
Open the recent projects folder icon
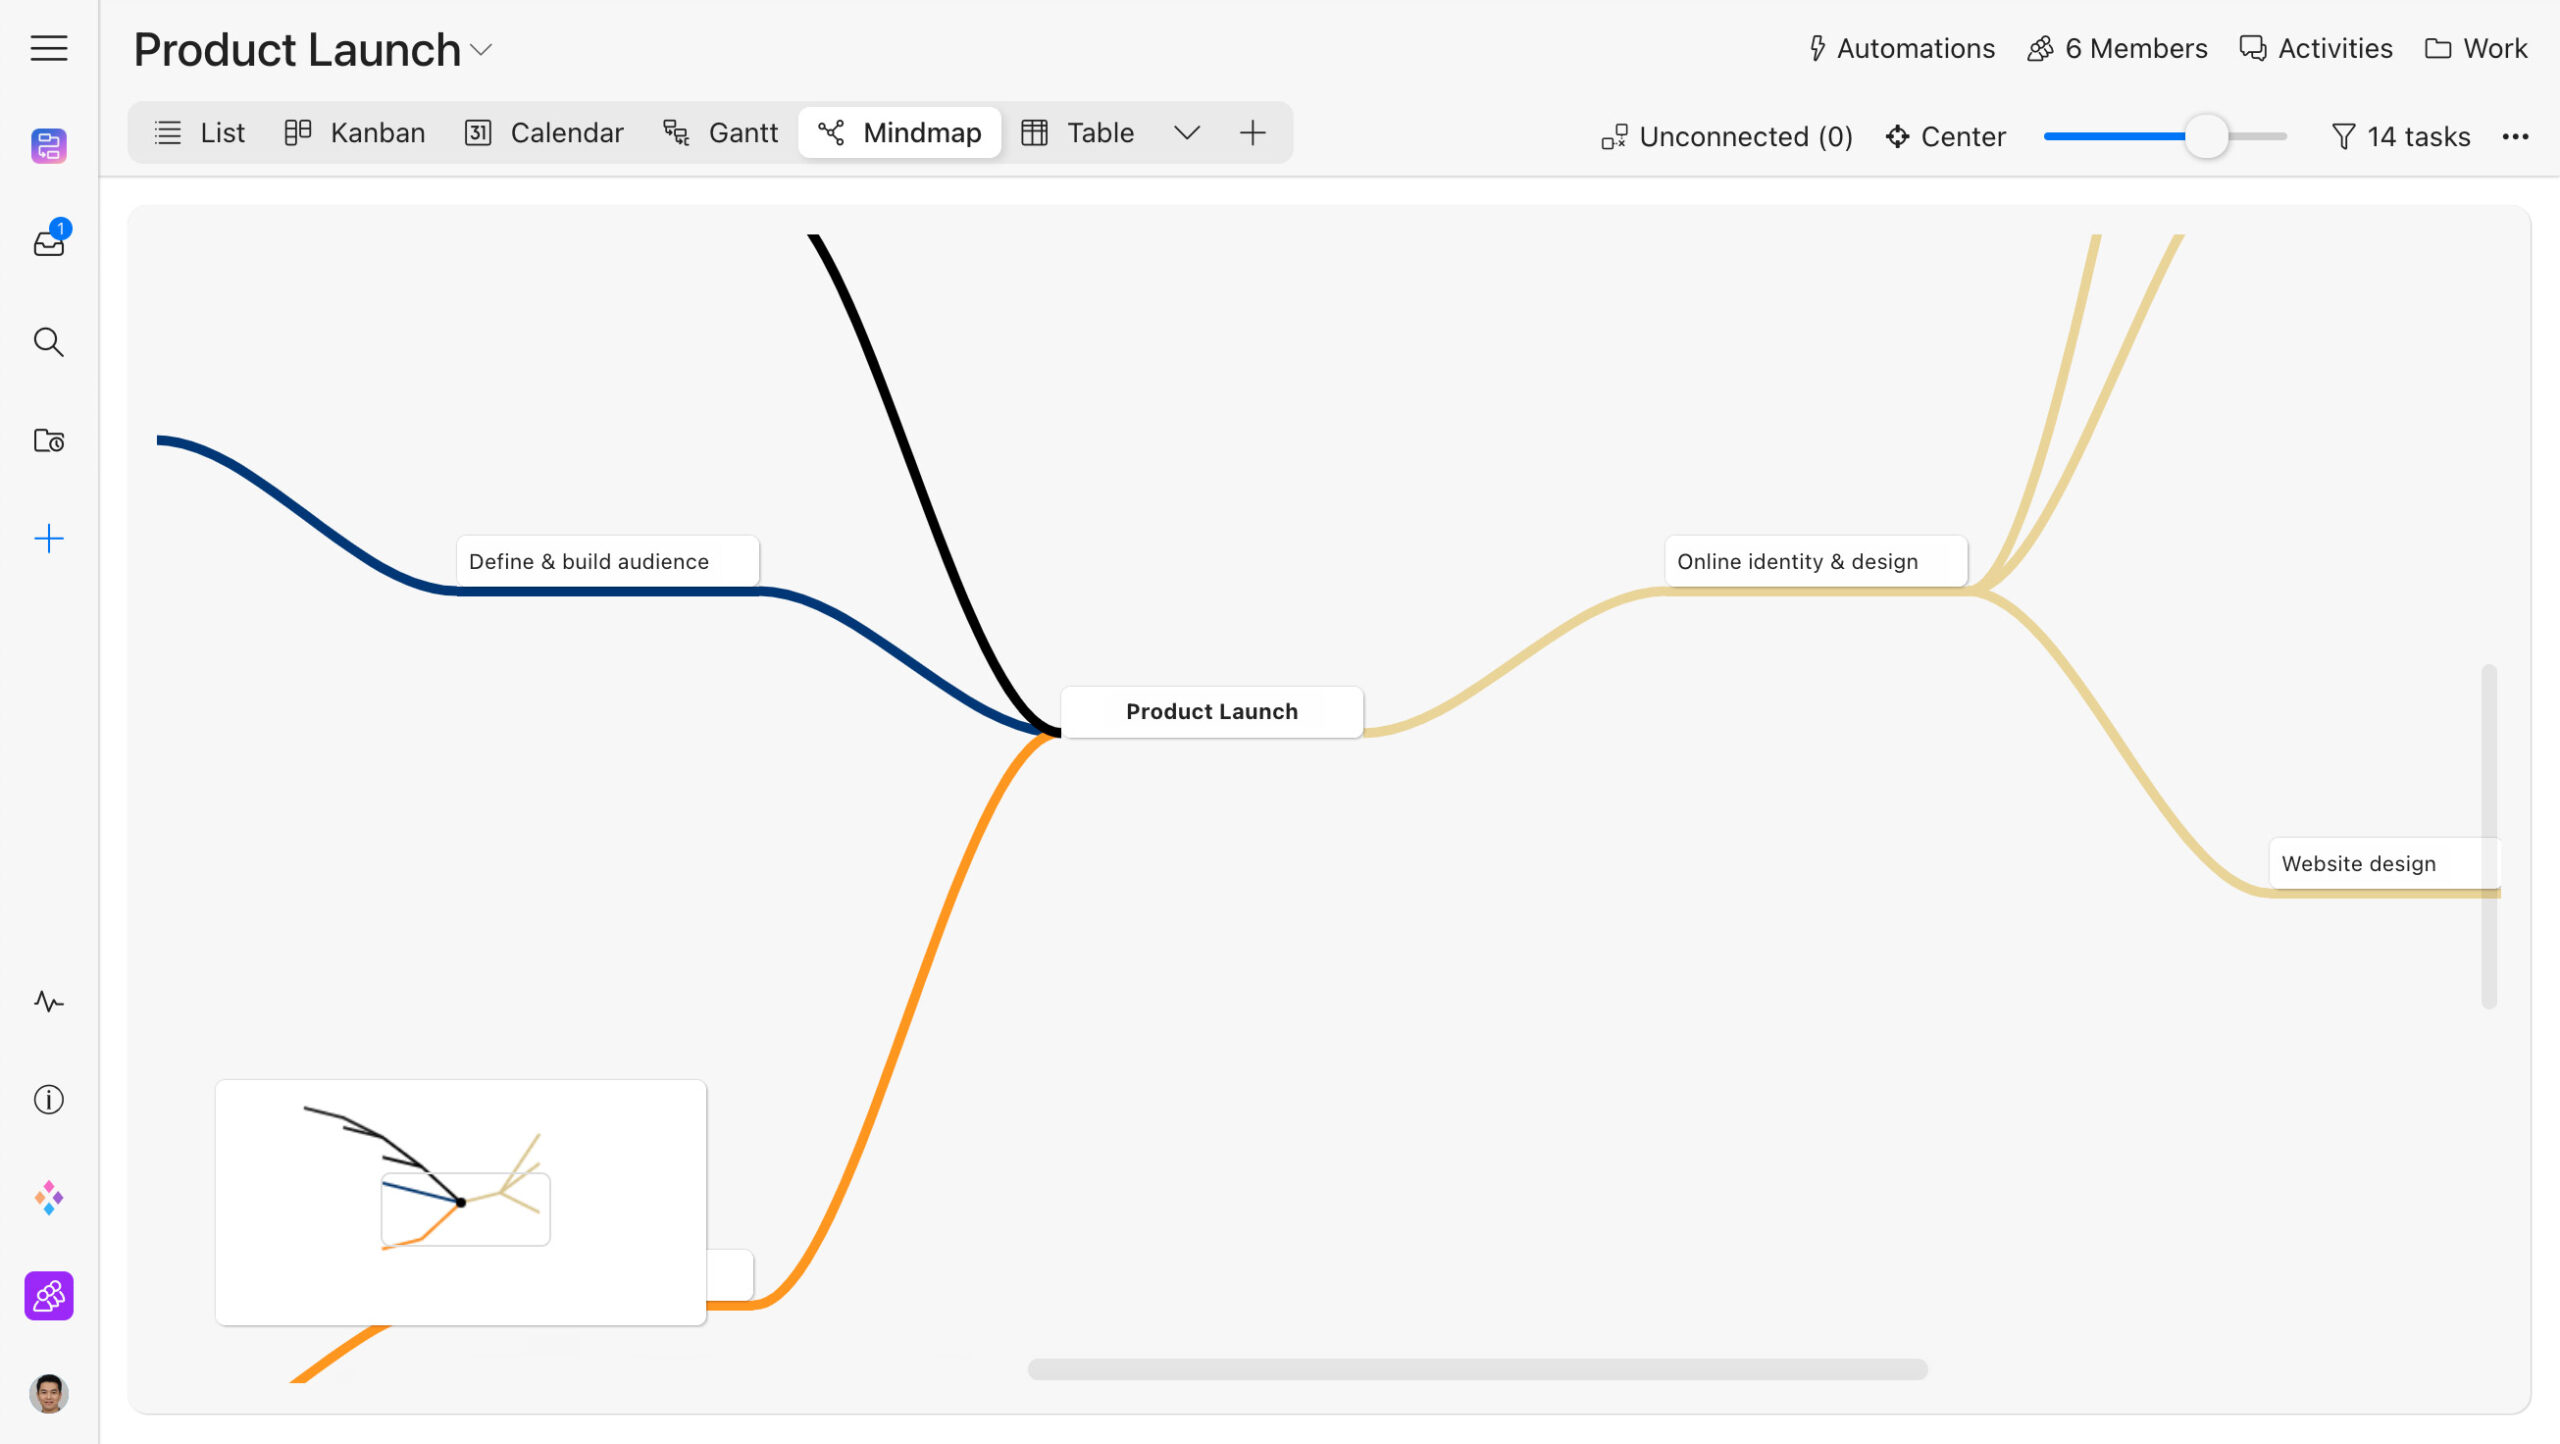pos(48,440)
